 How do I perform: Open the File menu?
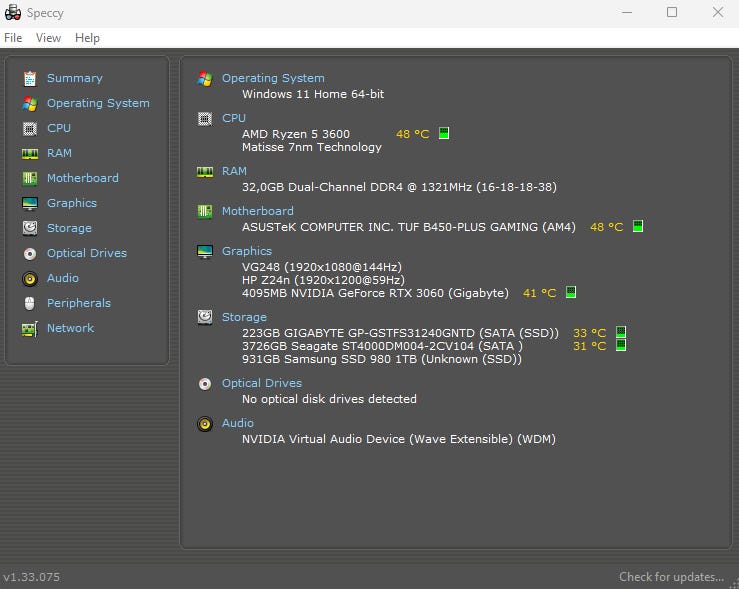(x=13, y=38)
